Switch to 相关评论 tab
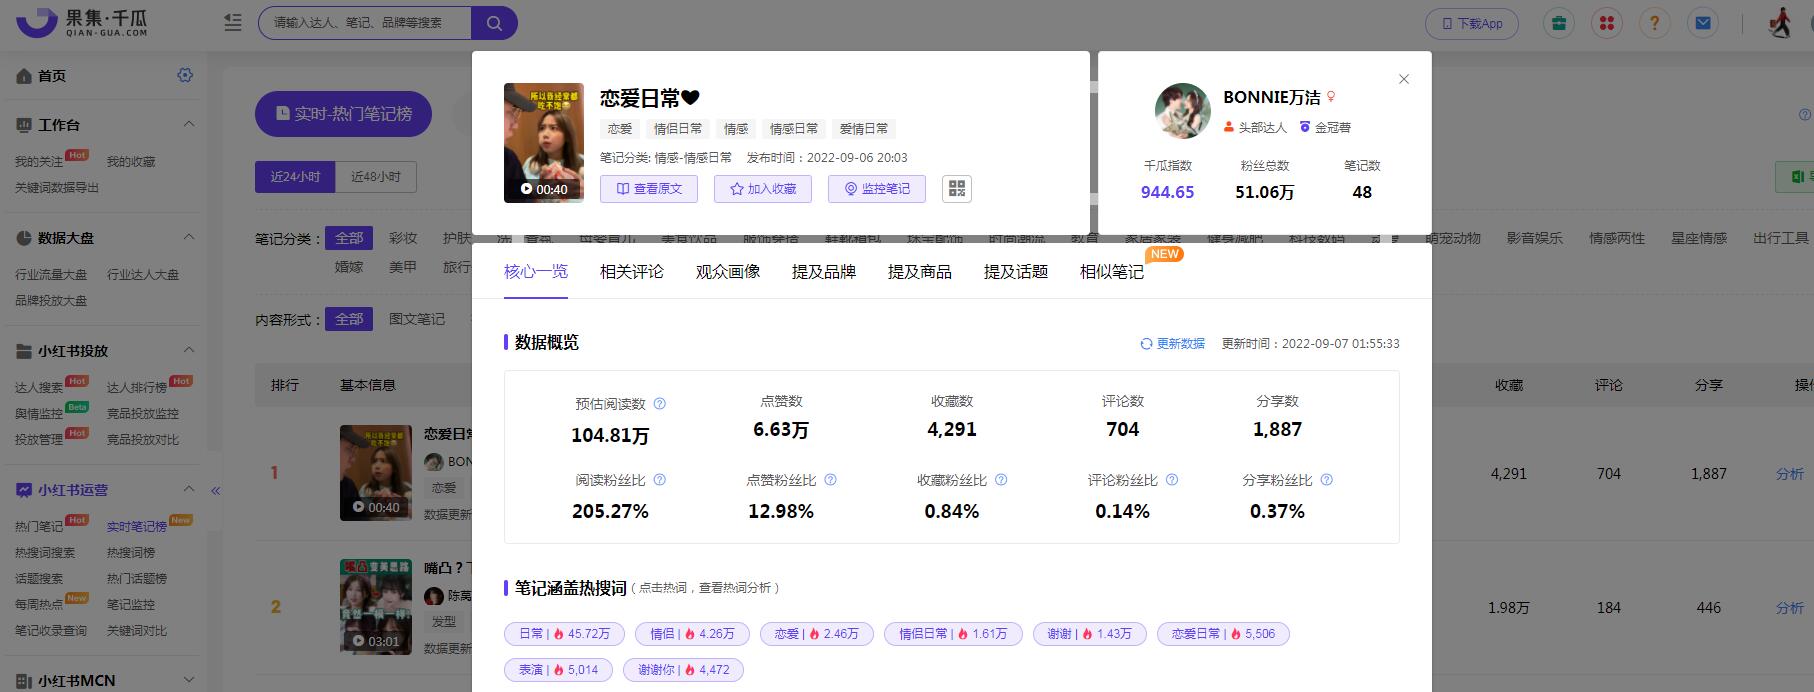This screenshot has width=1814, height=692. [x=632, y=271]
